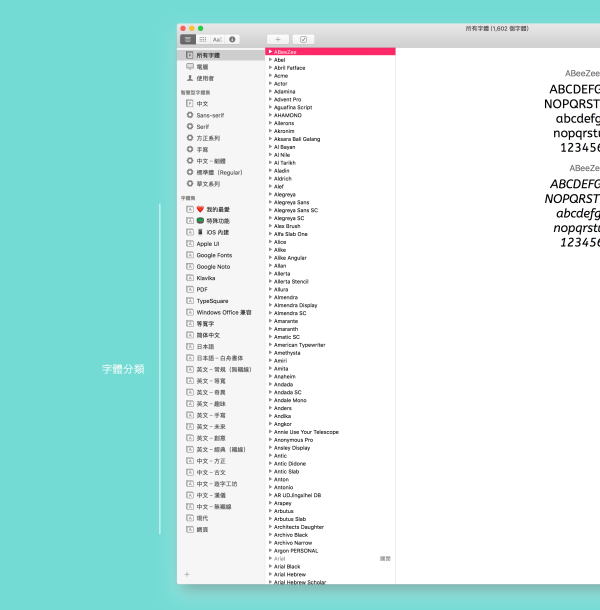Viewport: 600px width, 610px height.
Task: Select the AHAMONO font row
Action: 330,115
